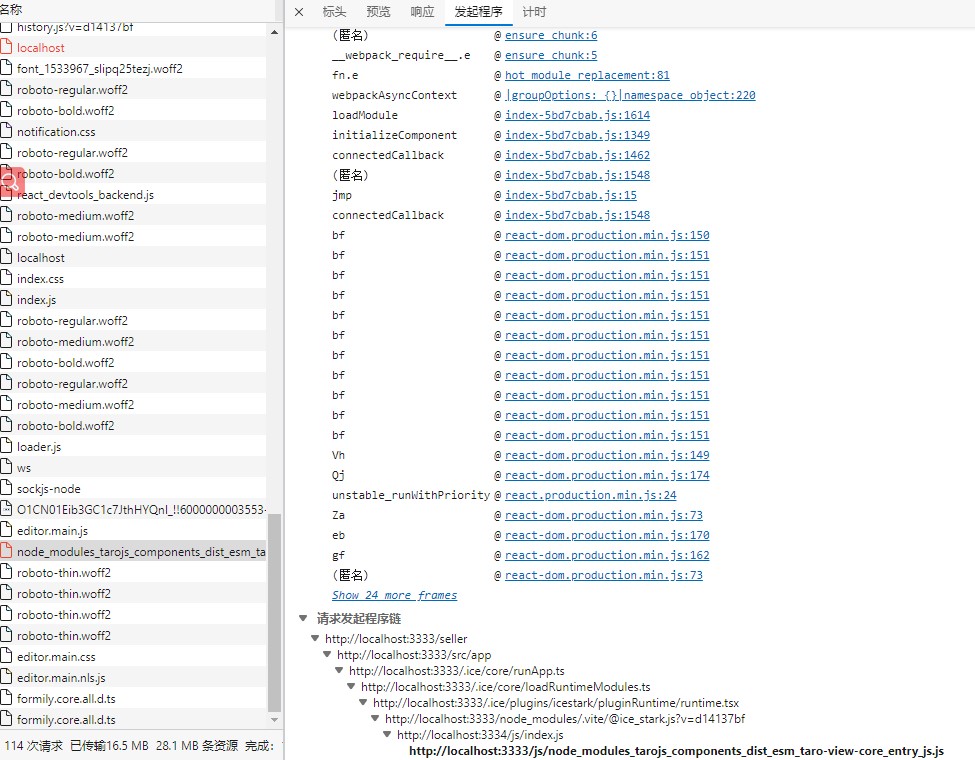
Task: Click the Show 24 more frames link
Action: tap(394, 594)
